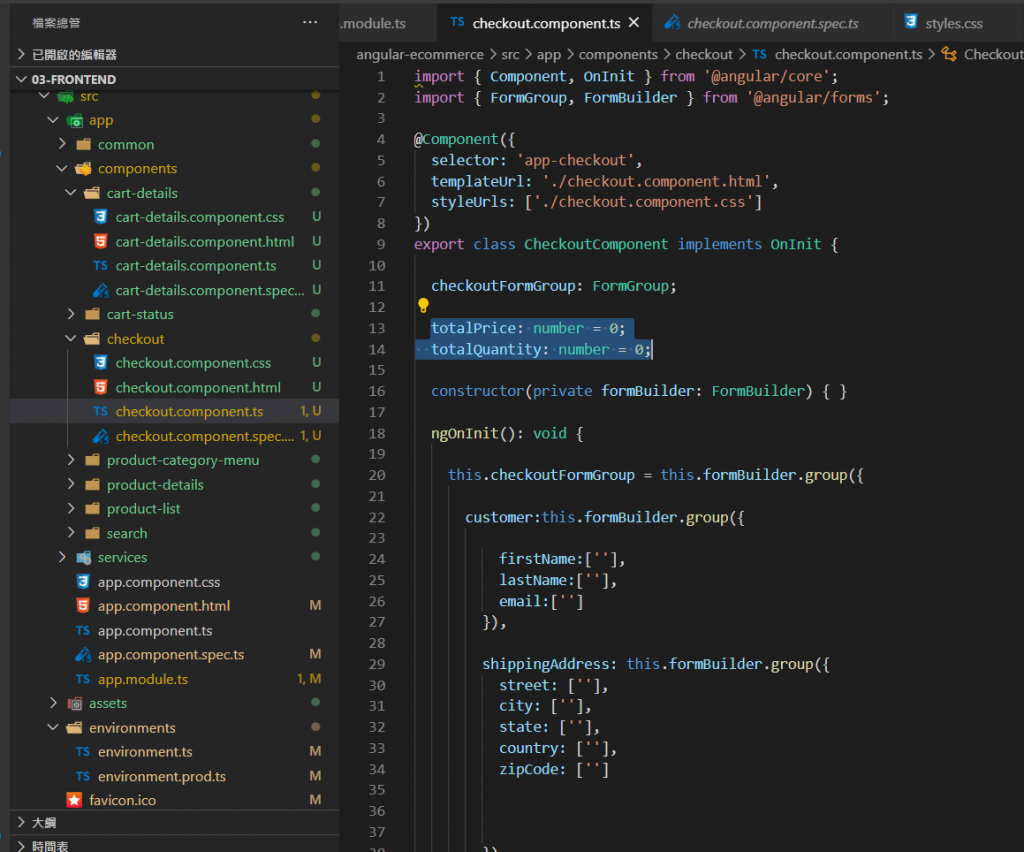Switch to the styles.css tab
The width and height of the screenshot is (1024, 852).
point(953,23)
